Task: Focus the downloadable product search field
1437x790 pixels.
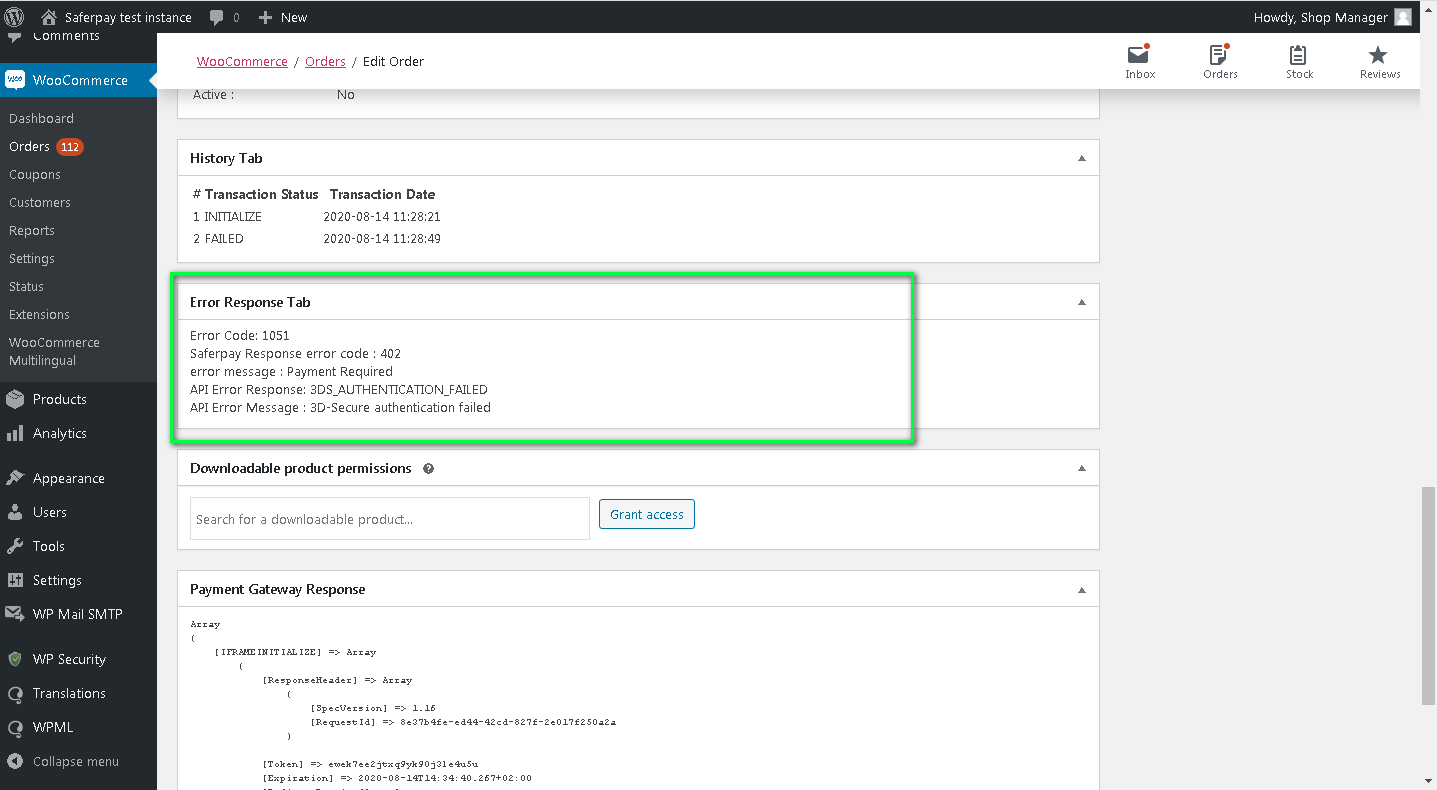Action: pyautogui.click(x=389, y=519)
